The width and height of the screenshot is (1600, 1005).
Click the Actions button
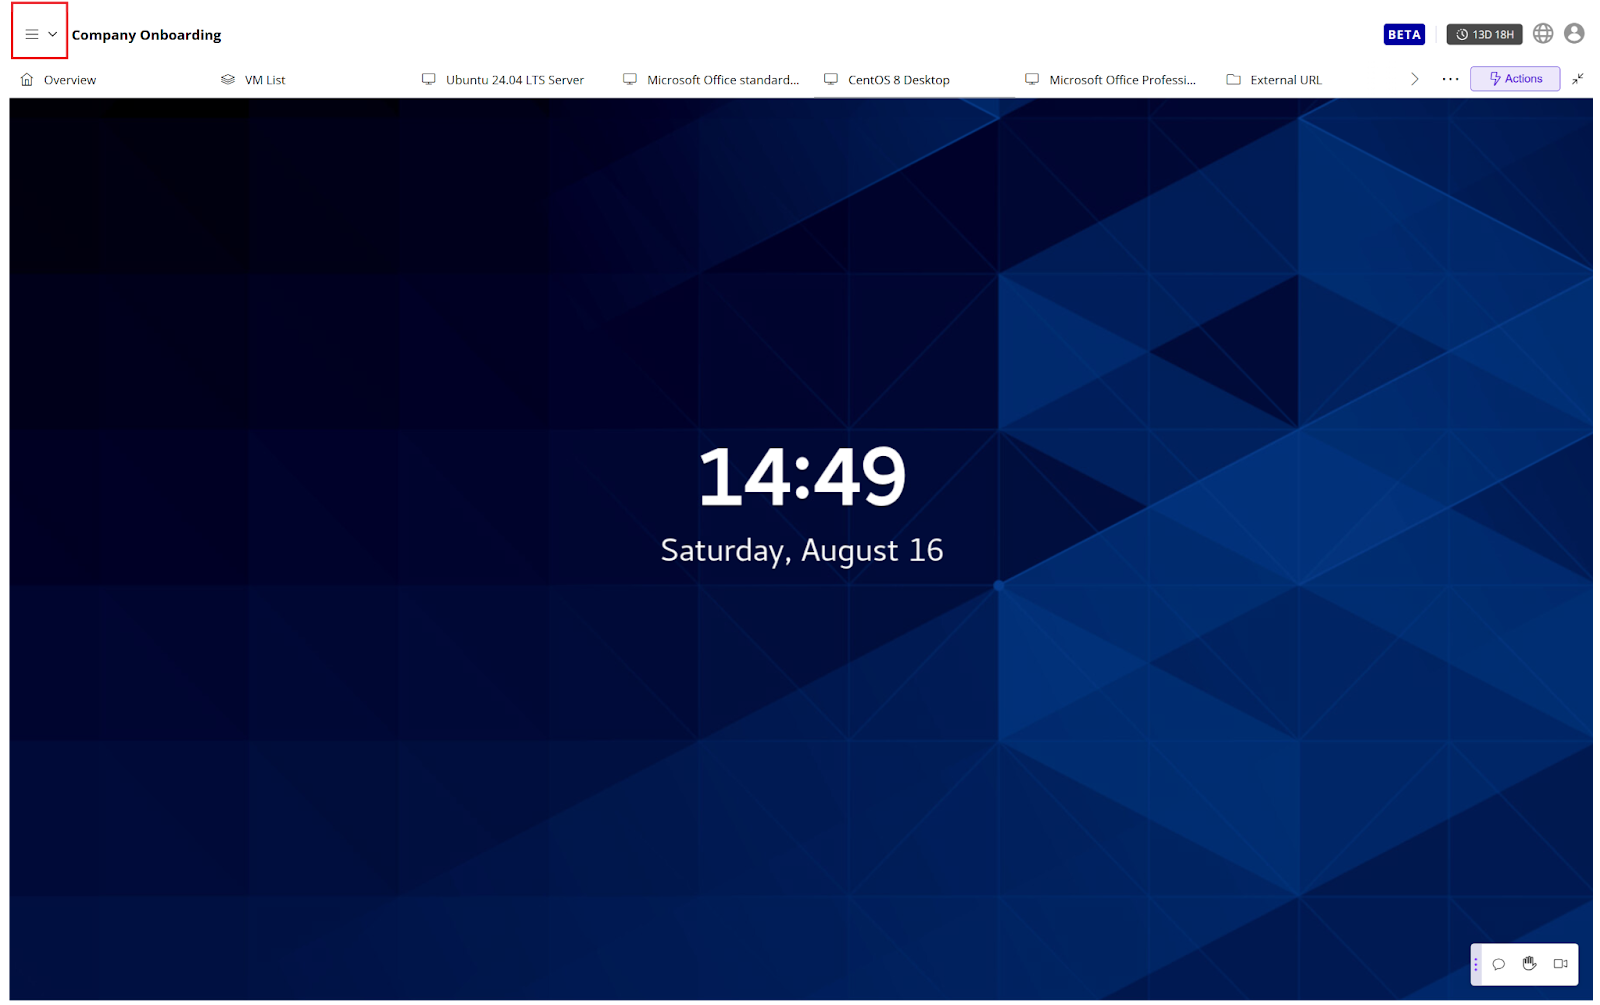click(x=1514, y=78)
